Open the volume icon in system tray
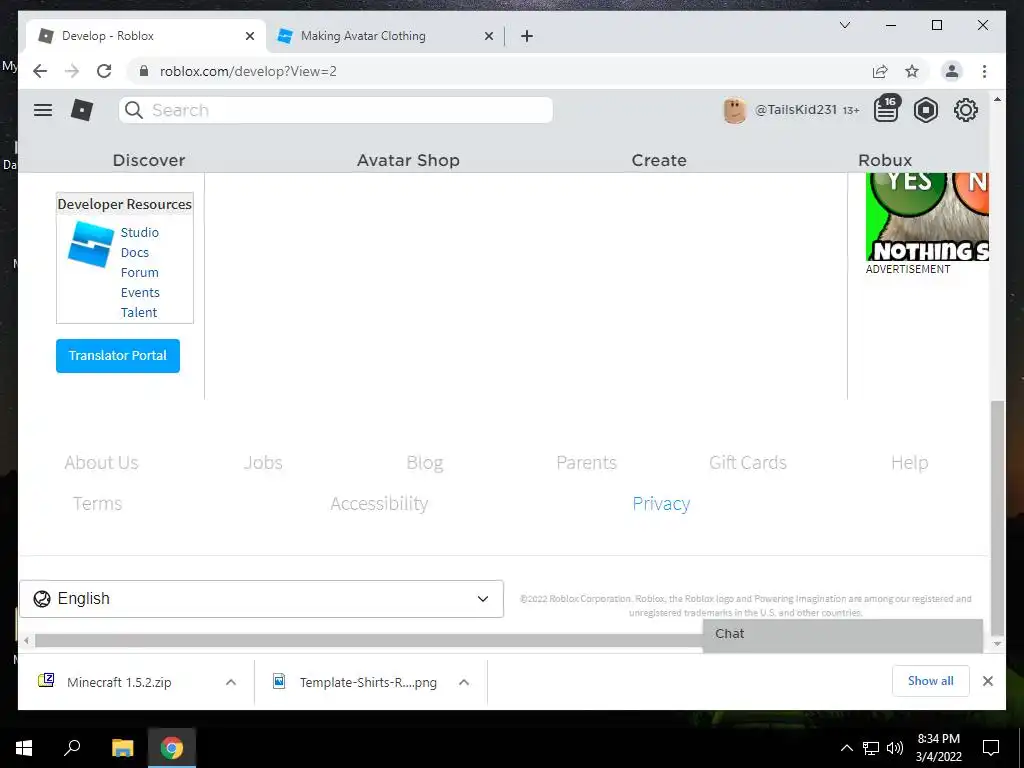Image resolution: width=1024 pixels, height=768 pixels. point(895,748)
